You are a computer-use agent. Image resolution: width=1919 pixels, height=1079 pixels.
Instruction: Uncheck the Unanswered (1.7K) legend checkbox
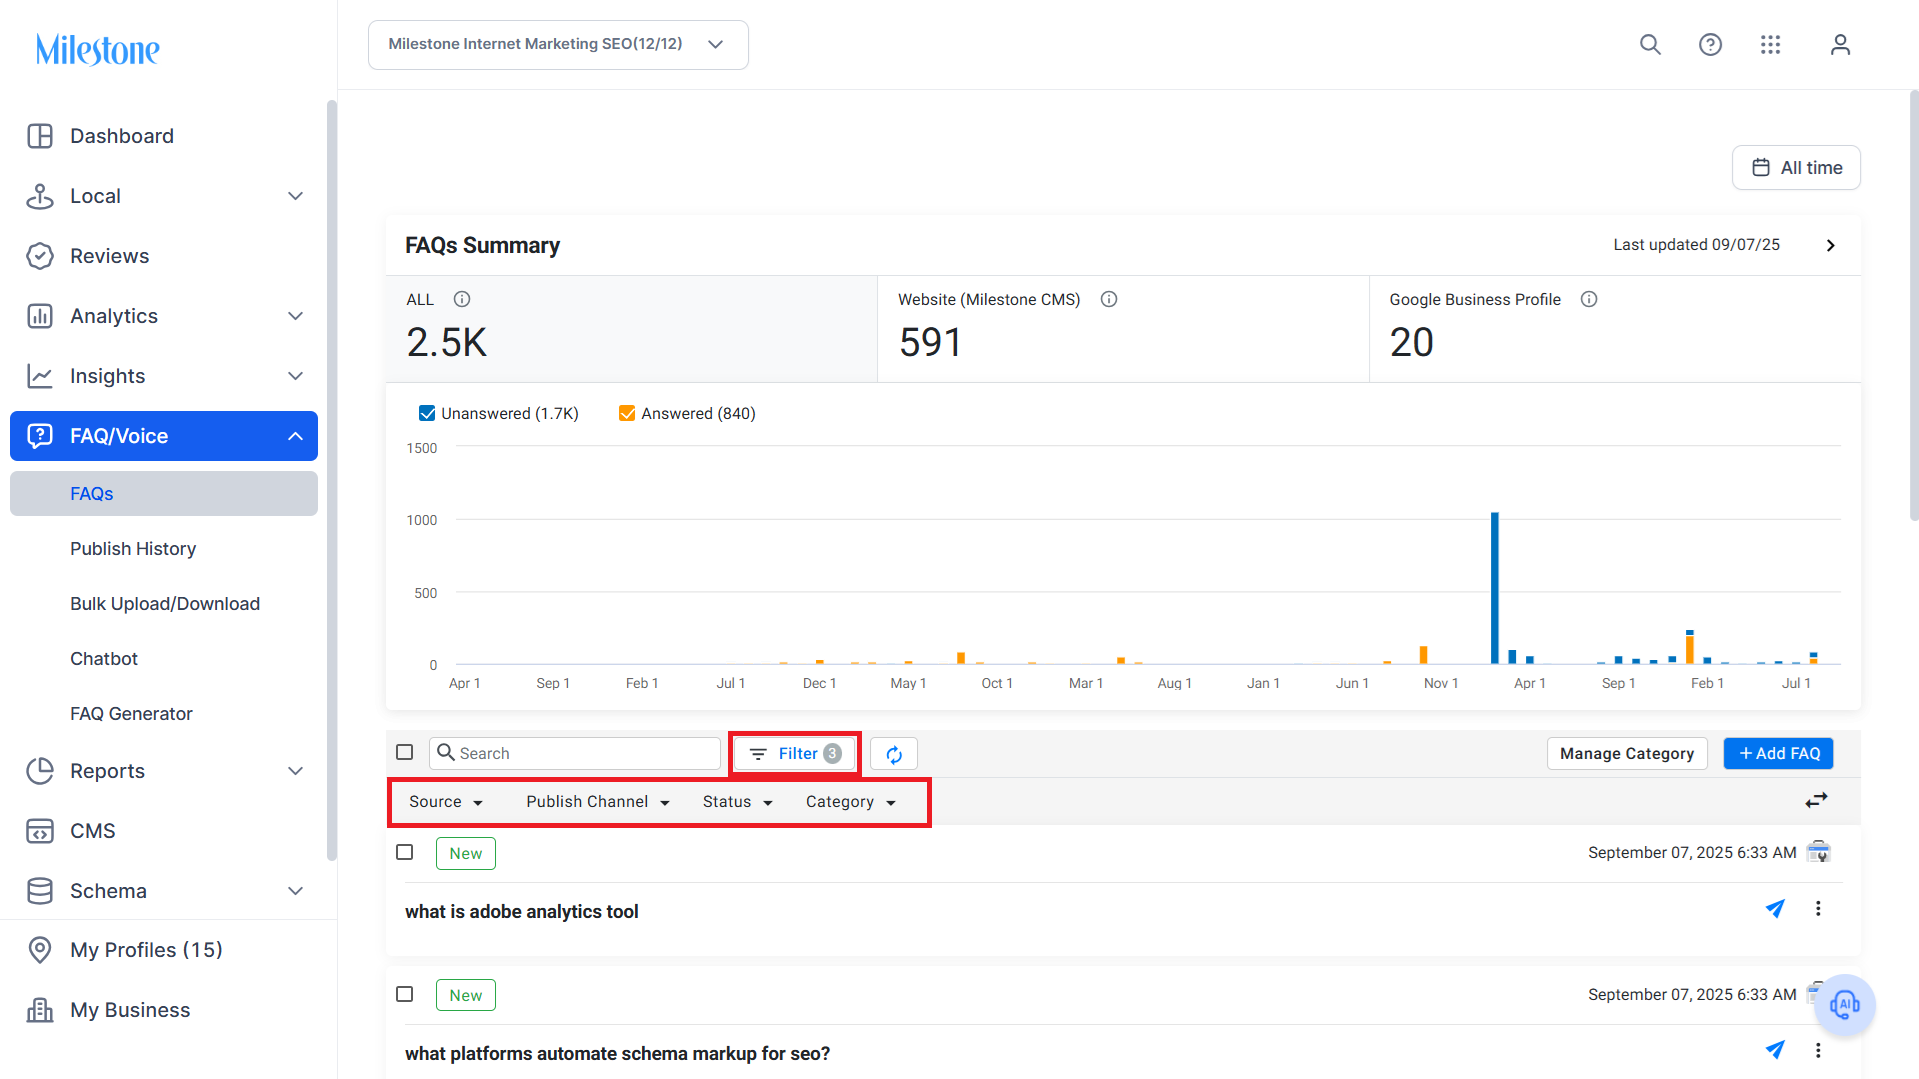point(427,413)
